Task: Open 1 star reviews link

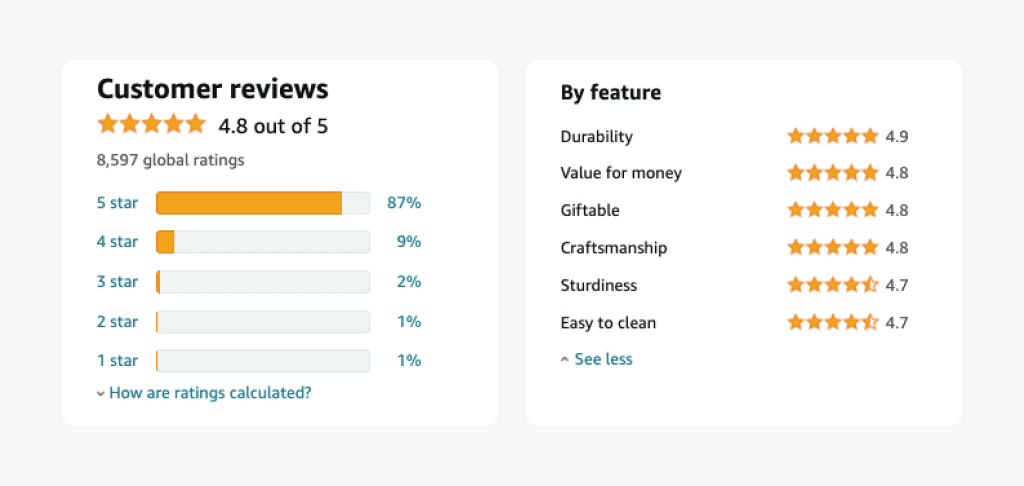Action: (118, 360)
